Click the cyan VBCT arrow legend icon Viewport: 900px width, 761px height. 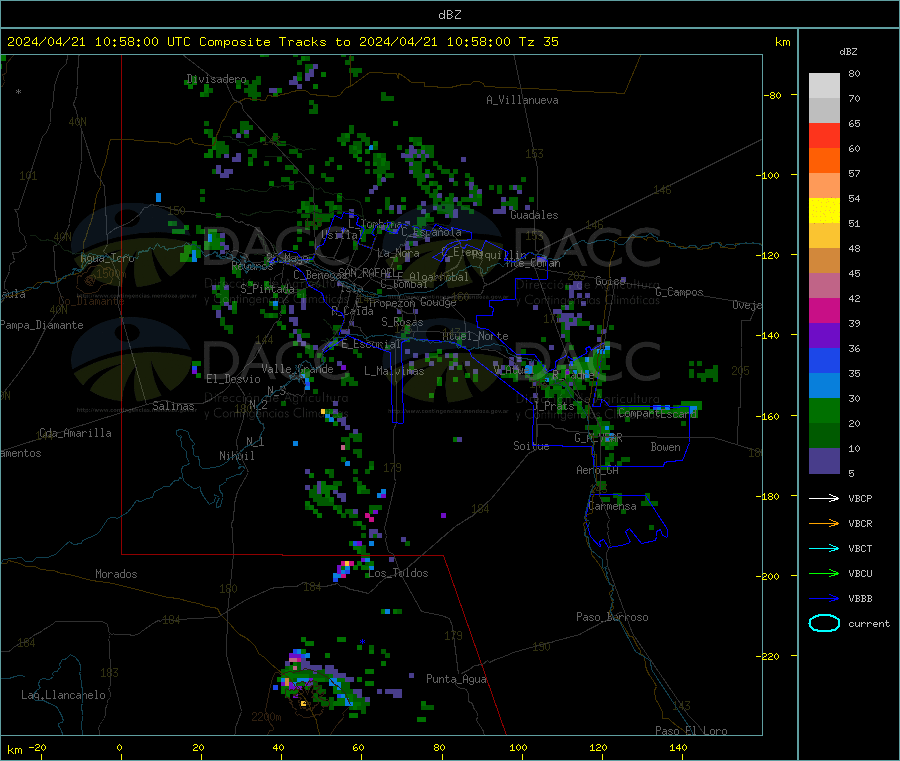click(x=824, y=548)
